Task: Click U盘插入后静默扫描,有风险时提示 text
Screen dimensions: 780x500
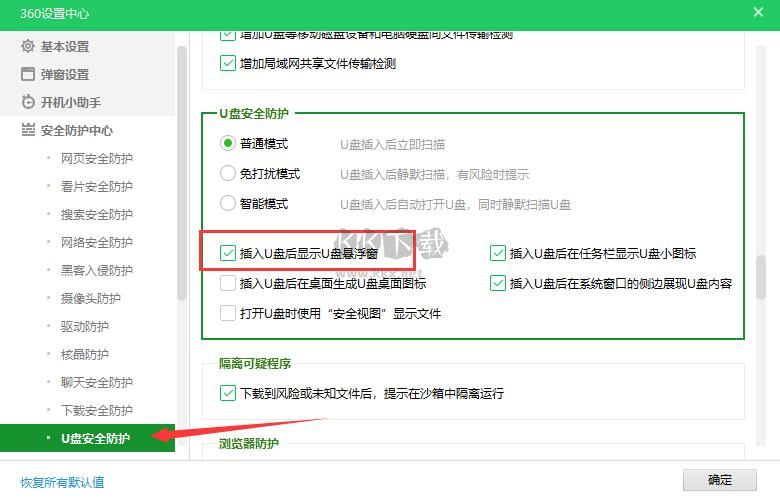Action: 434,175
